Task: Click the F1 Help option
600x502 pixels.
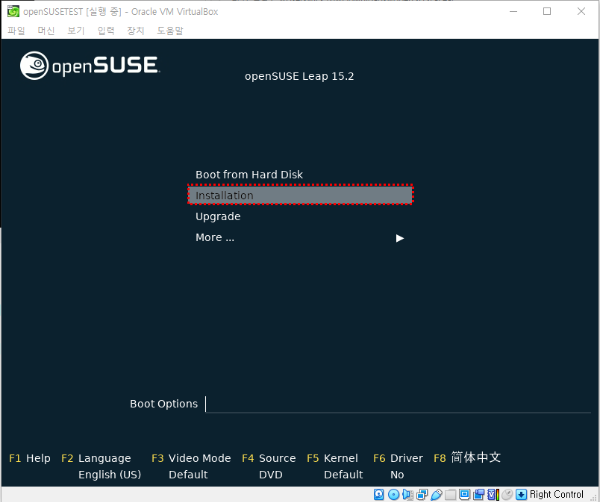Action: click(x=29, y=458)
